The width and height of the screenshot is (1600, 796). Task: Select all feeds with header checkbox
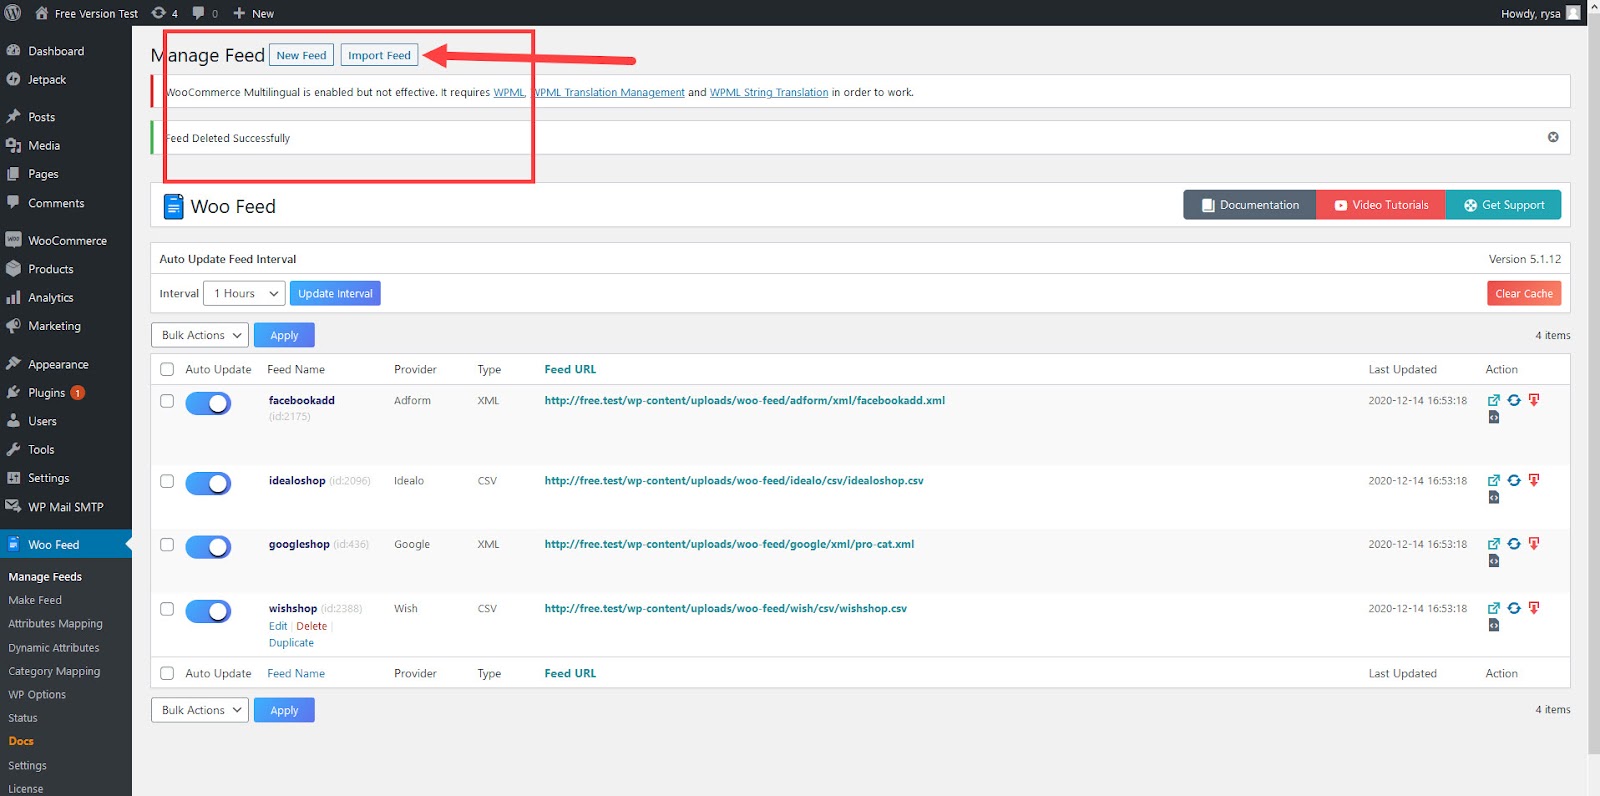[167, 369]
